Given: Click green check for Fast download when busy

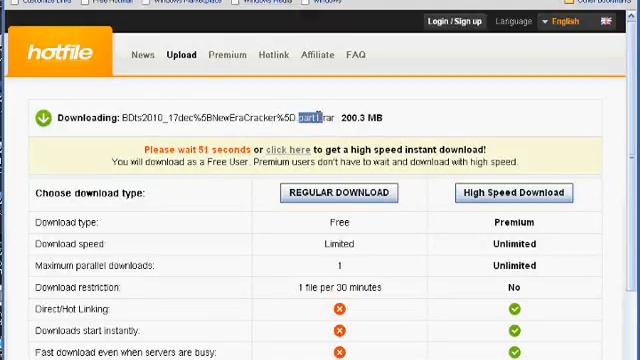Looking at the screenshot, I should click(x=514, y=352).
